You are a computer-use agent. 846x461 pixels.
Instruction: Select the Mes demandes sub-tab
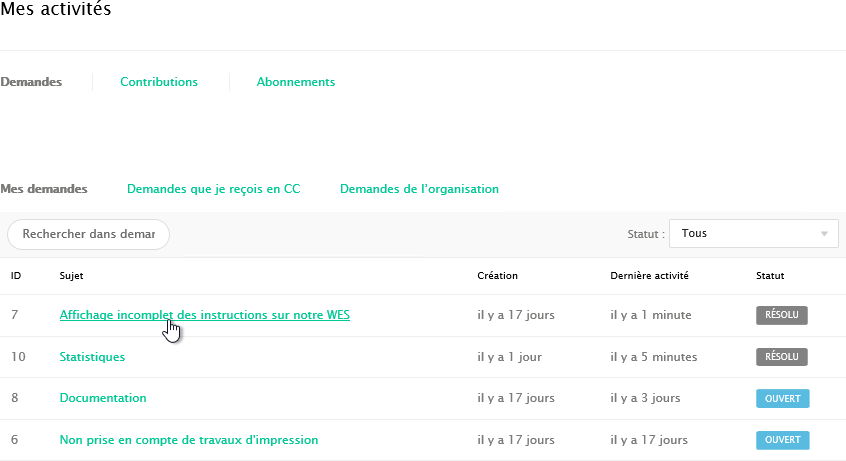(x=44, y=189)
